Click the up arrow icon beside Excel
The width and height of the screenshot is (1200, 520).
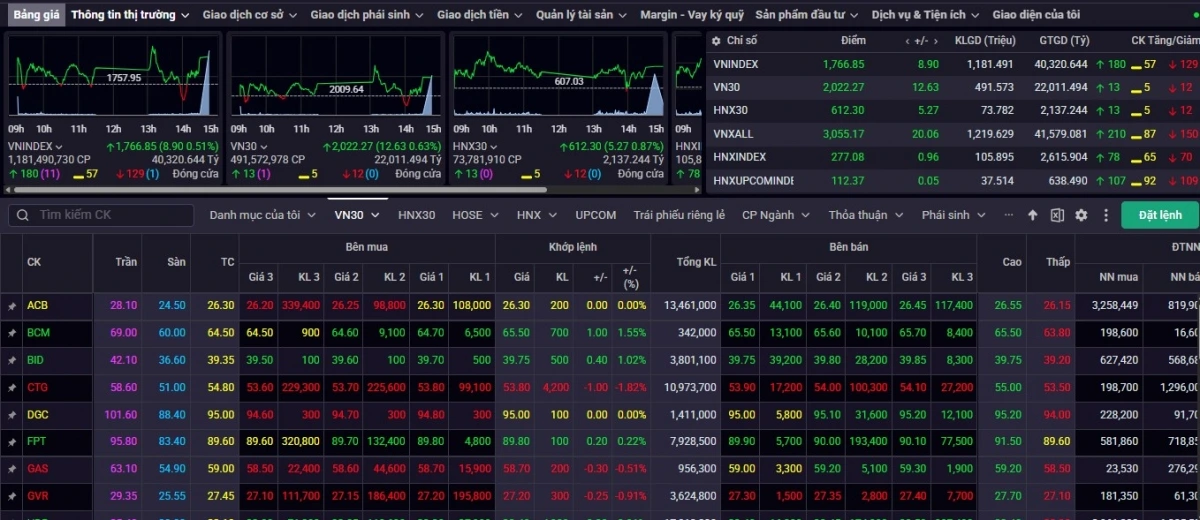coord(1032,215)
